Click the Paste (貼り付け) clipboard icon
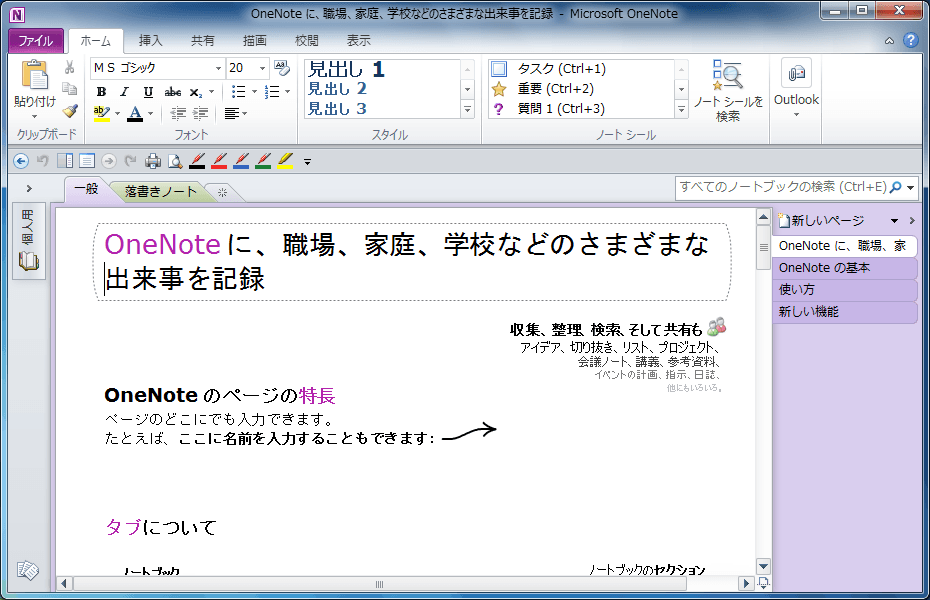 point(34,75)
